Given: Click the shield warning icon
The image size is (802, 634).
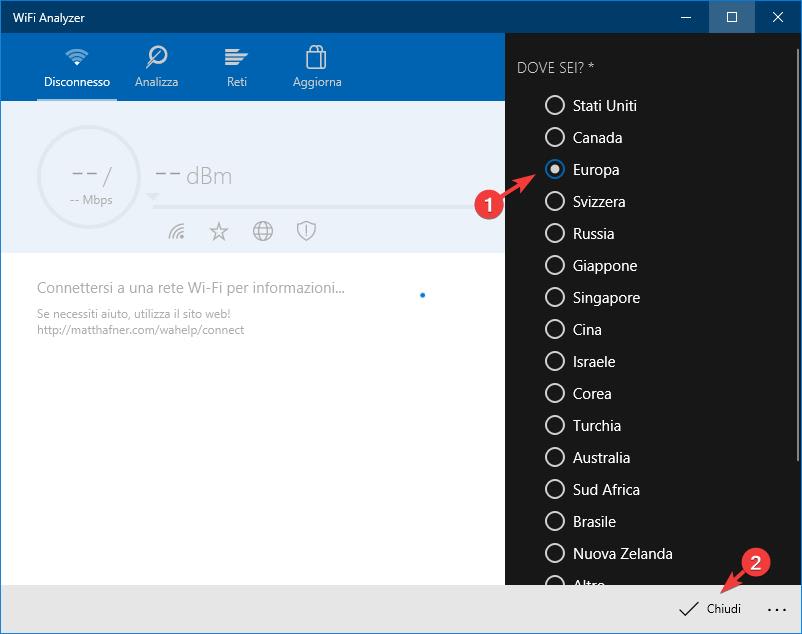Looking at the screenshot, I should pyautogui.click(x=306, y=231).
